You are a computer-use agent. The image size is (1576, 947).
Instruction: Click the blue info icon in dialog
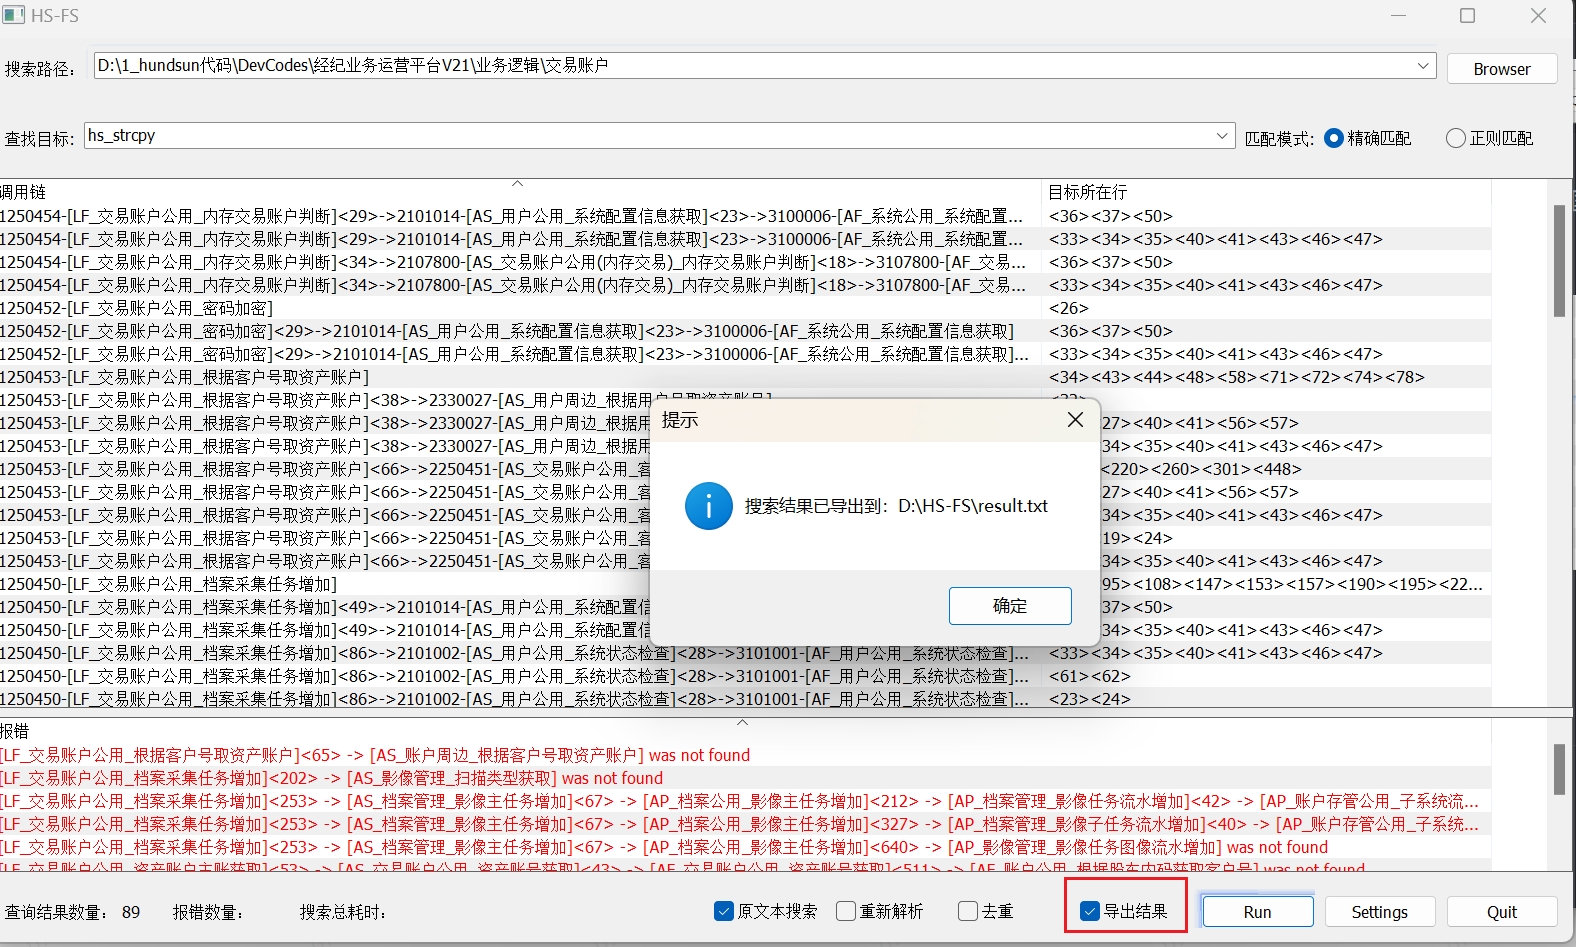(x=708, y=506)
